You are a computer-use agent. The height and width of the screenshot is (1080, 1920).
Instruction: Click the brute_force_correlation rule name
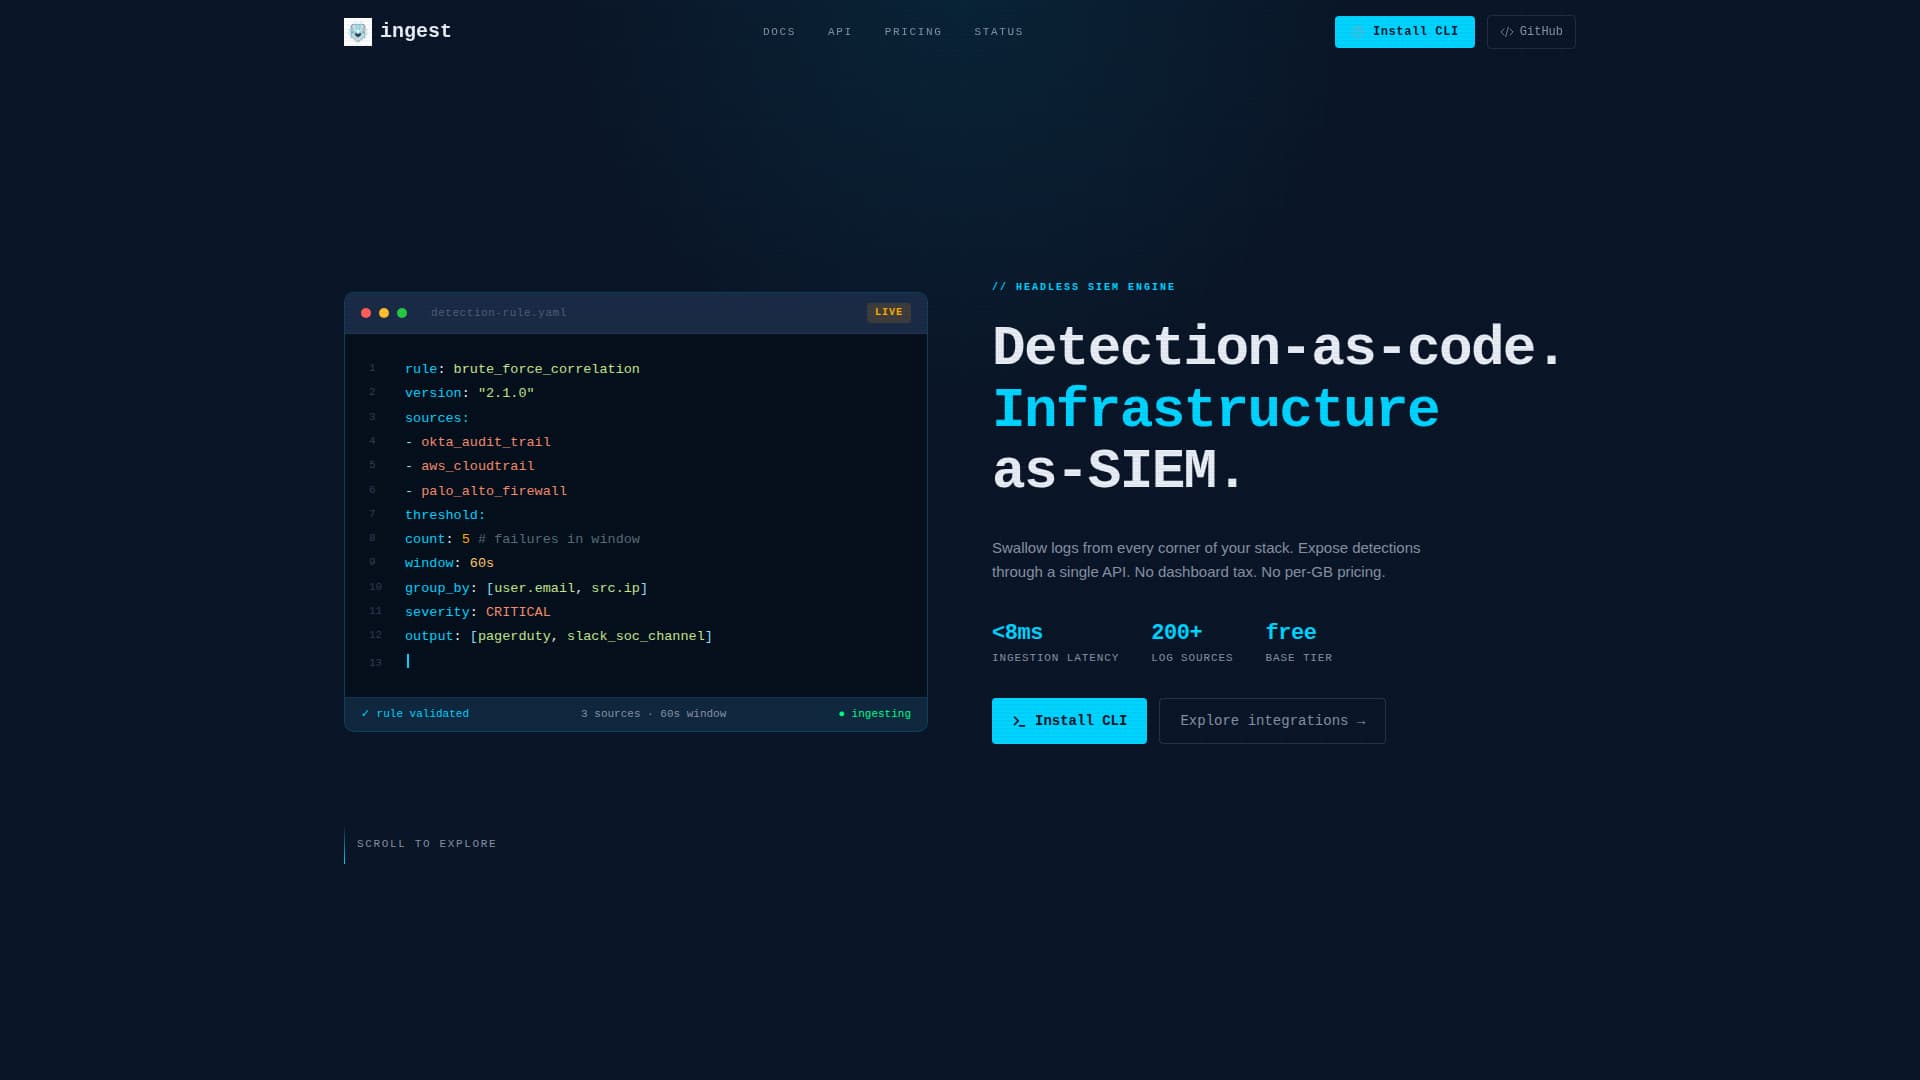pos(546,369)
